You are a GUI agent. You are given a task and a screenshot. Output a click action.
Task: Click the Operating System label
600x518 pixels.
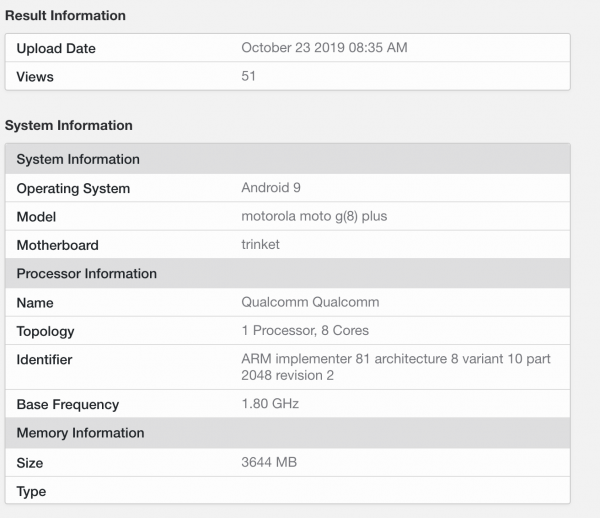(73, 189)
